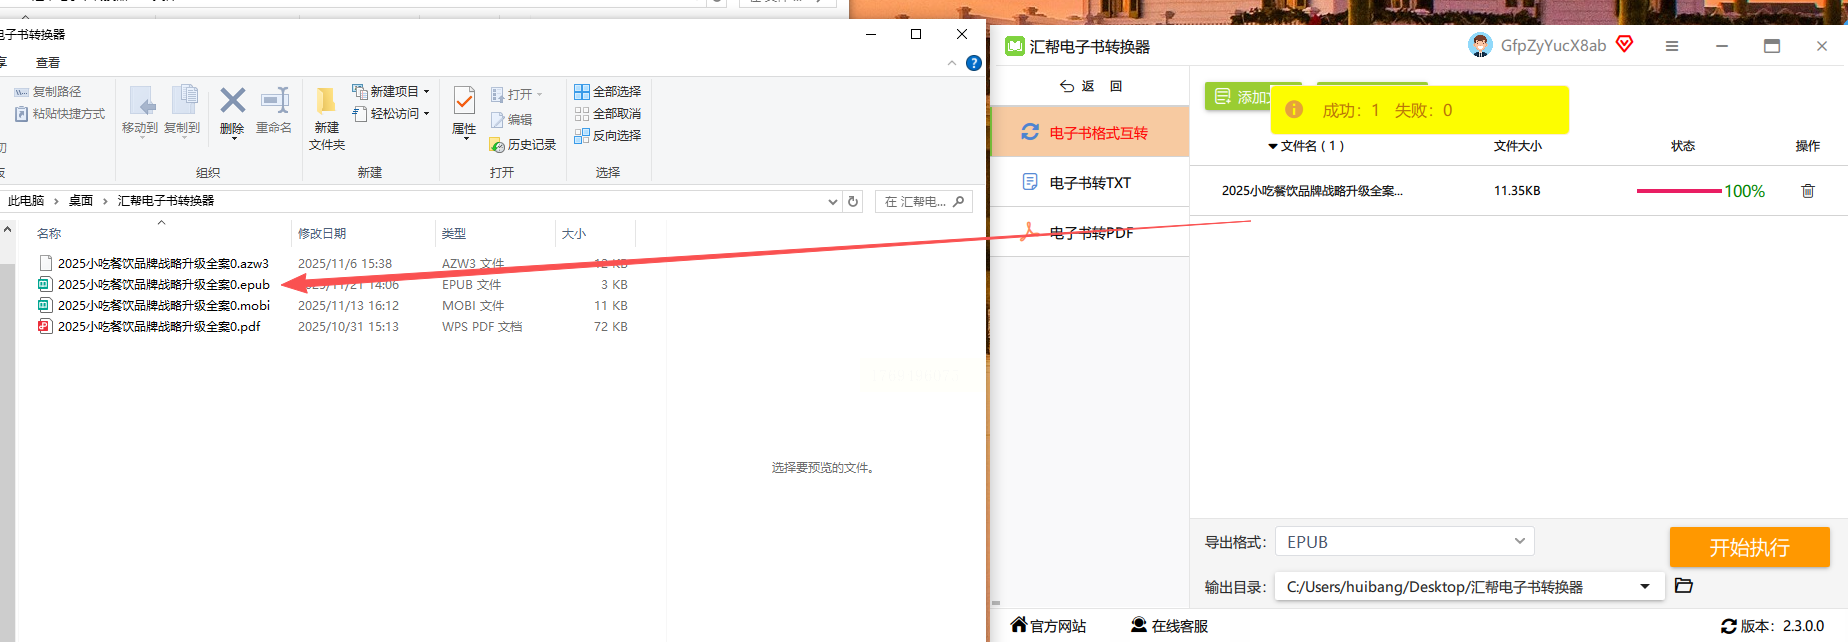Select the .pdf file in the list

coord(160,327)
